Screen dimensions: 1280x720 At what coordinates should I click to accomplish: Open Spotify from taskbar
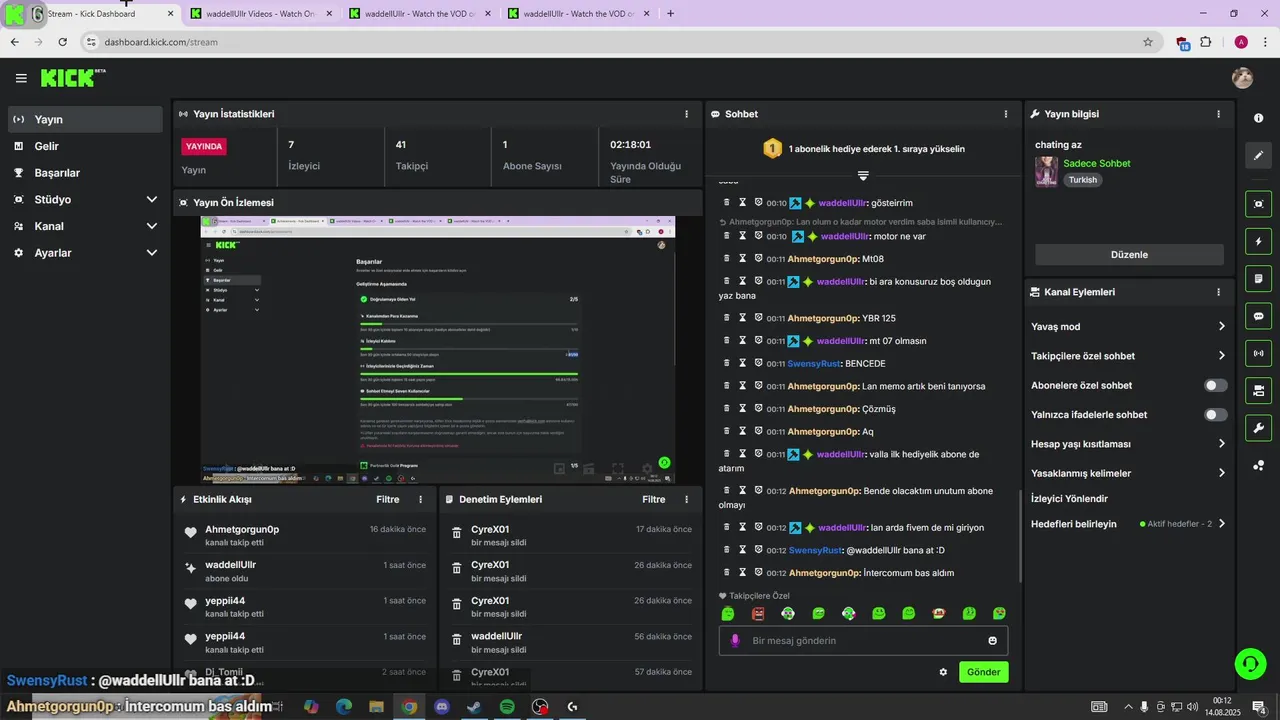[507, 707]
